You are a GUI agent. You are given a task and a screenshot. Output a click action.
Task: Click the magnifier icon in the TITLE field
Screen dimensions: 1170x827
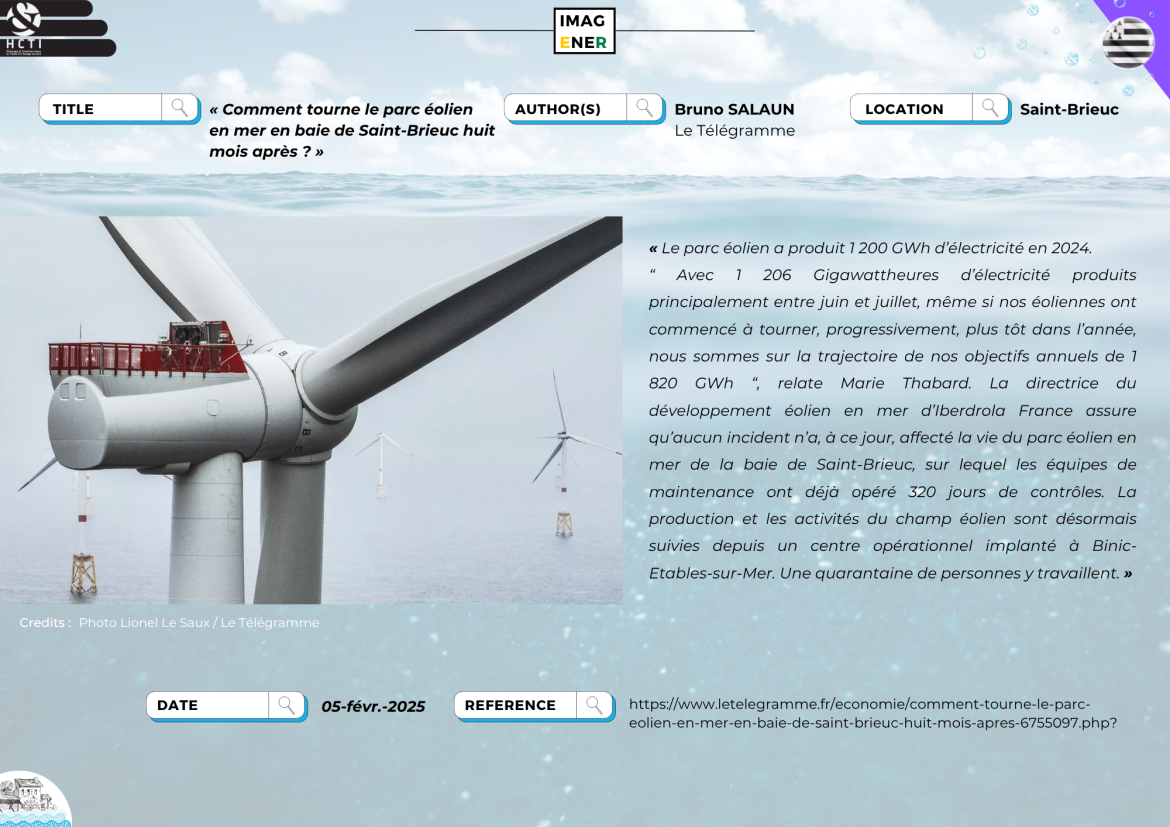coord(180,108)
